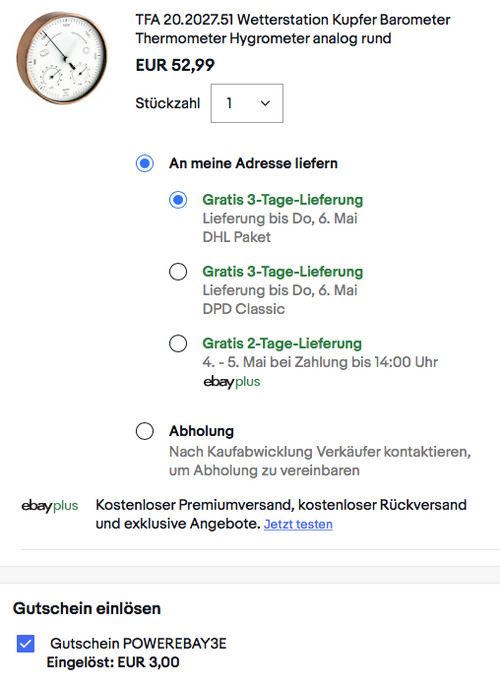Viewport: 500px width, 685px height.
Task: Click the TFA Wetterstation product title
Action: pyautogui.click(x=293, y=29)
